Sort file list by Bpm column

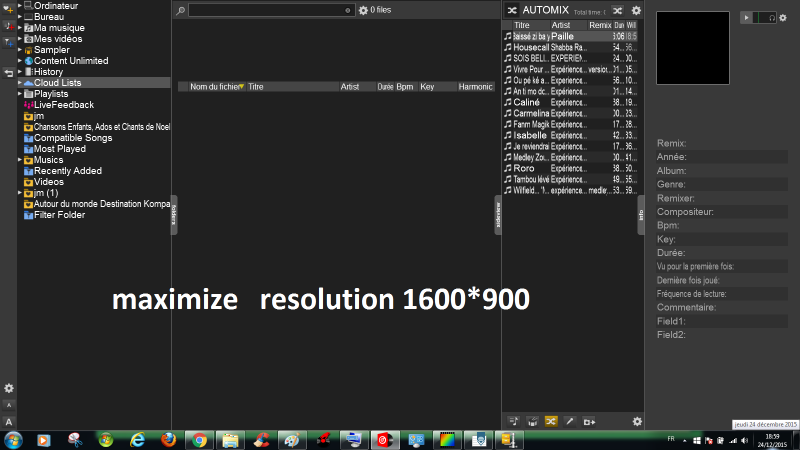click(x=405, y=87)
